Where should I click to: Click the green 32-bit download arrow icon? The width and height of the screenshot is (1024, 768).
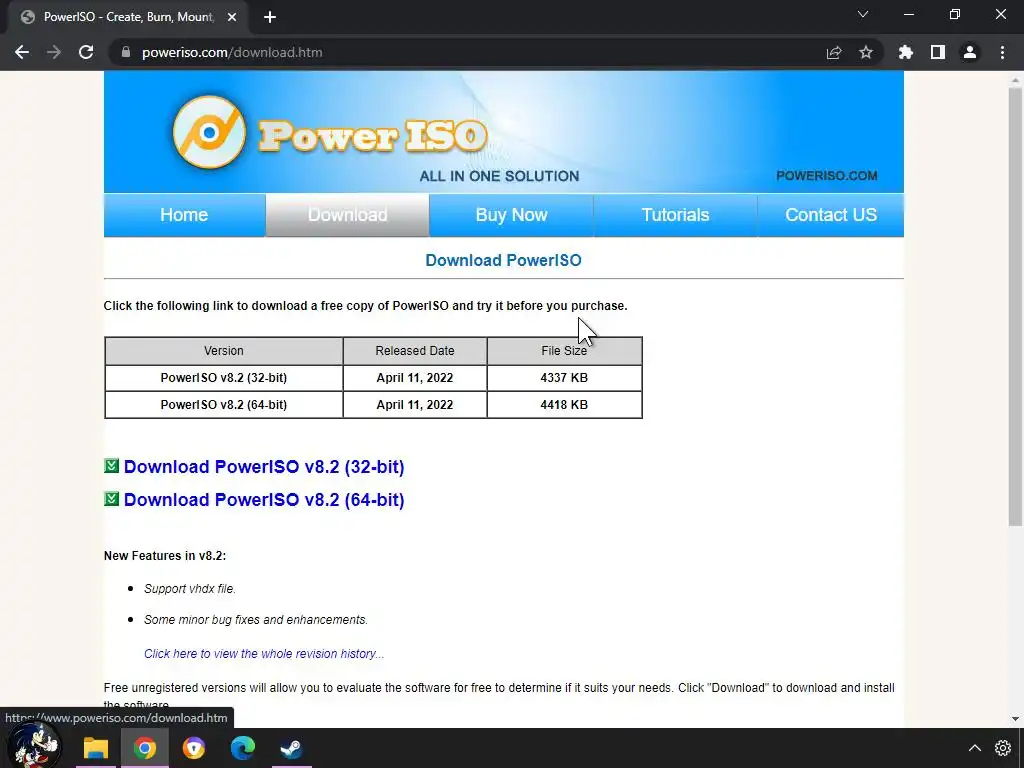click(112, 466)
